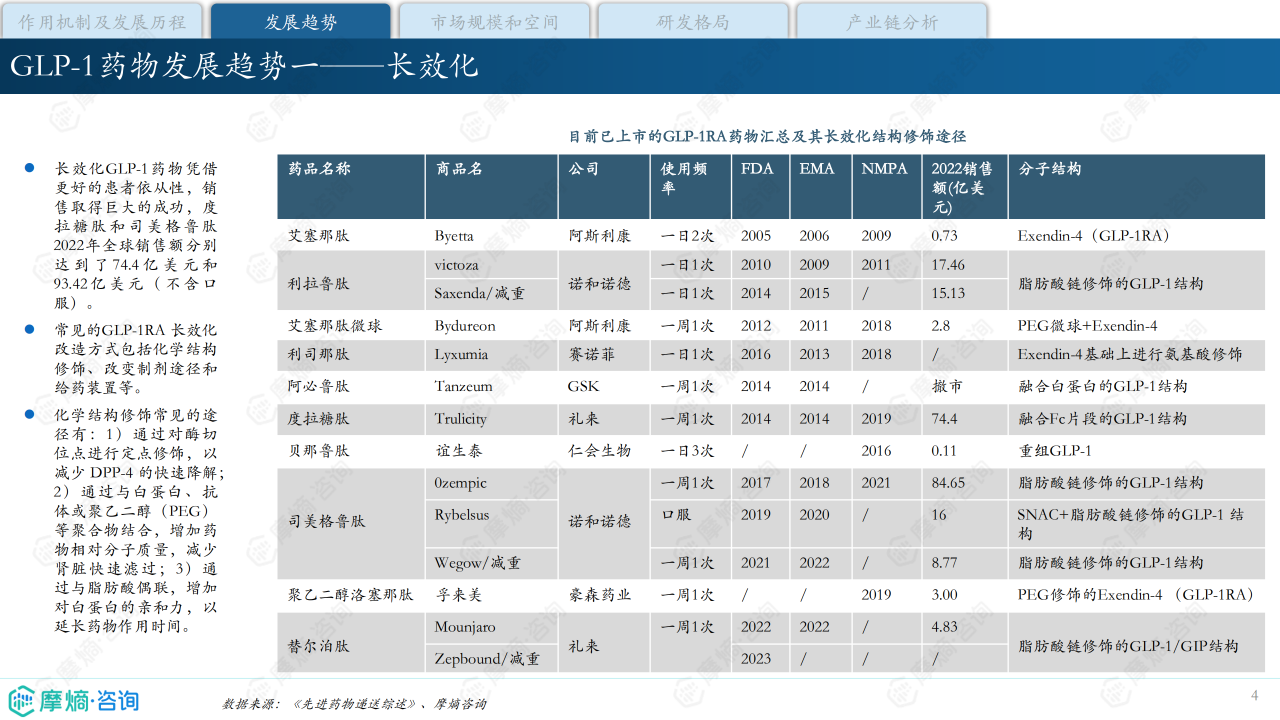Click the 度拉糖肽 drug name cell
The width and height of the screenshot is (1280, 720).
351,419
